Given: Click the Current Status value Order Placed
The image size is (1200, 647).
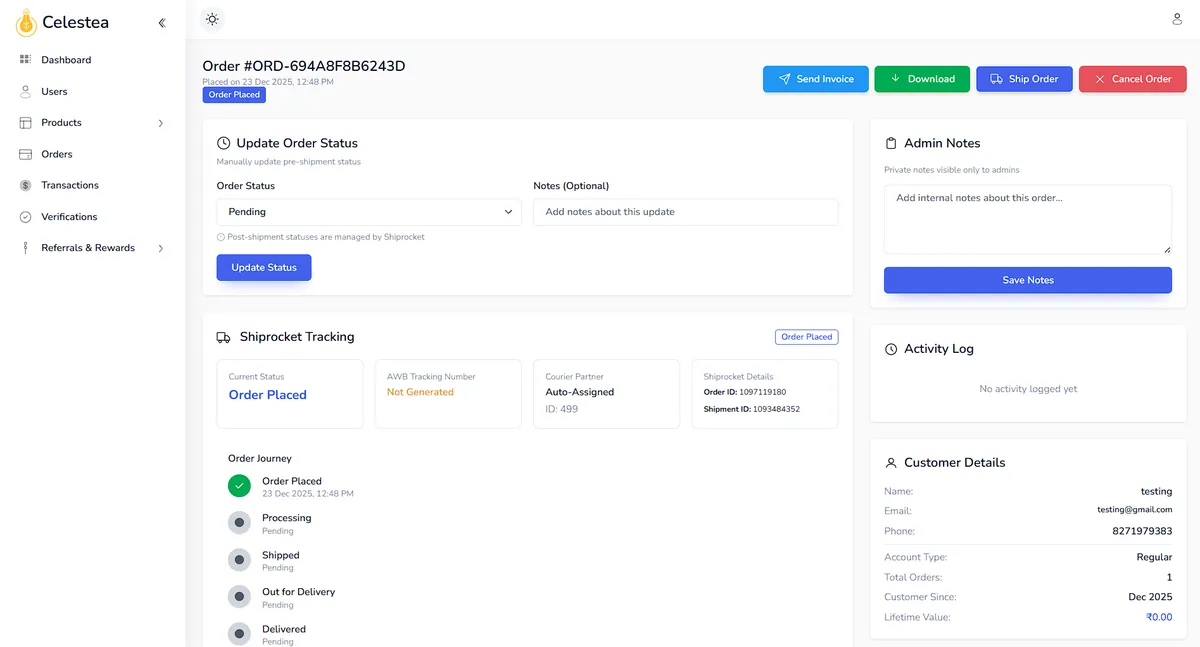Looking at the screenshot, I should (268, 395).
